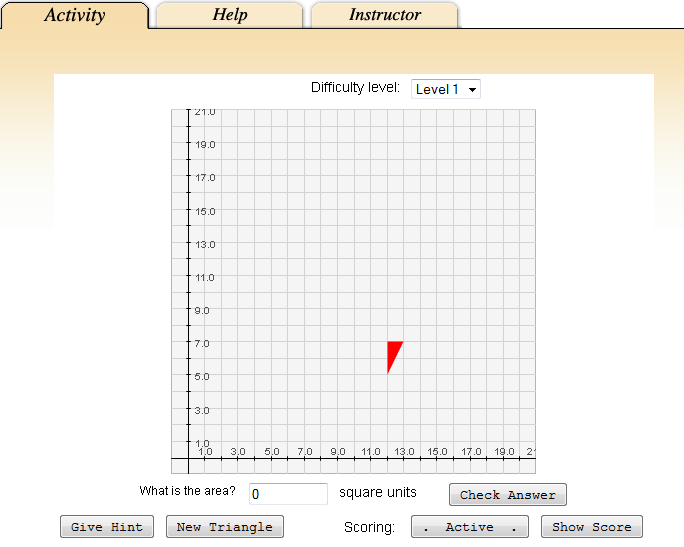
Task: Click the y-axis label 15.0
Action: tap(205, 212)
